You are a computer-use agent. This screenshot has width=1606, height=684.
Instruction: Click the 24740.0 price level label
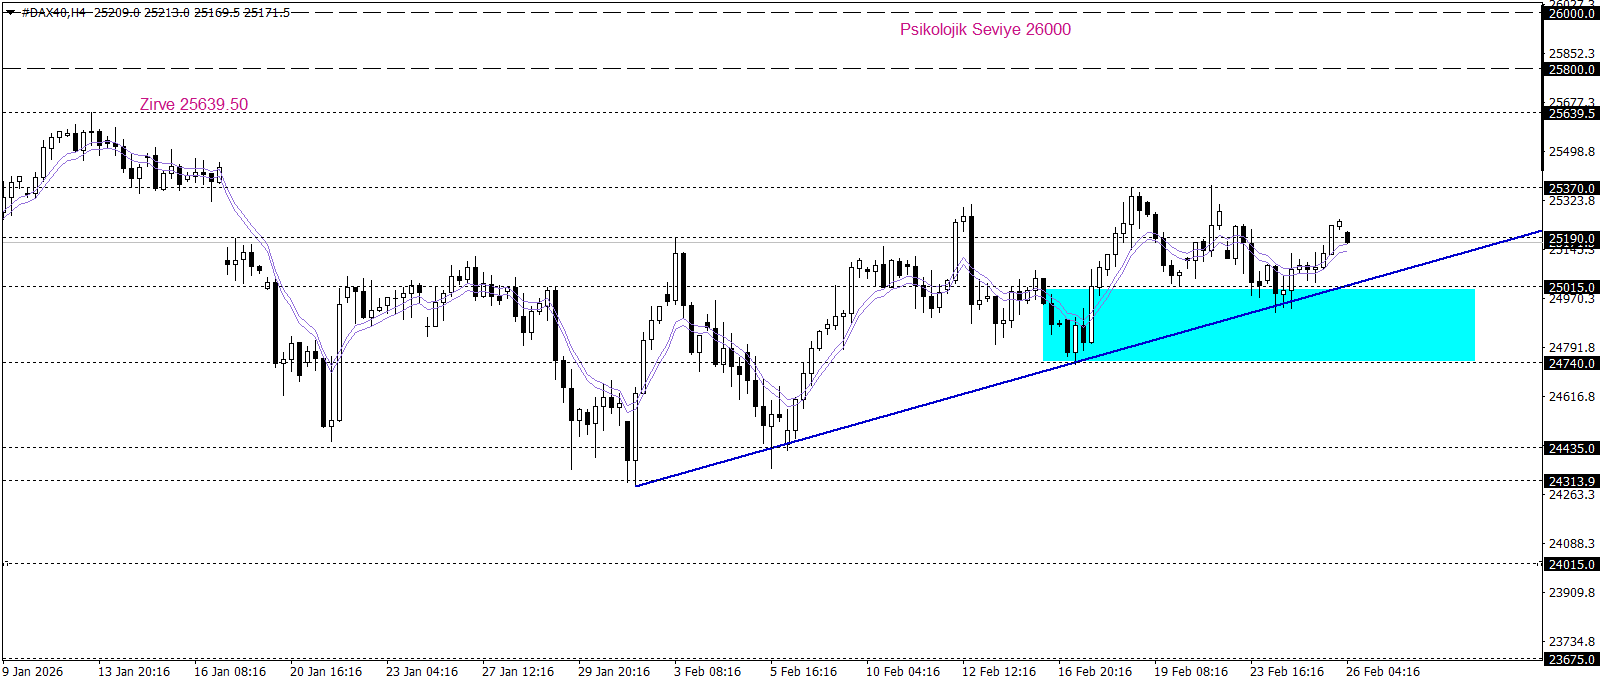tap(1571, 364)
